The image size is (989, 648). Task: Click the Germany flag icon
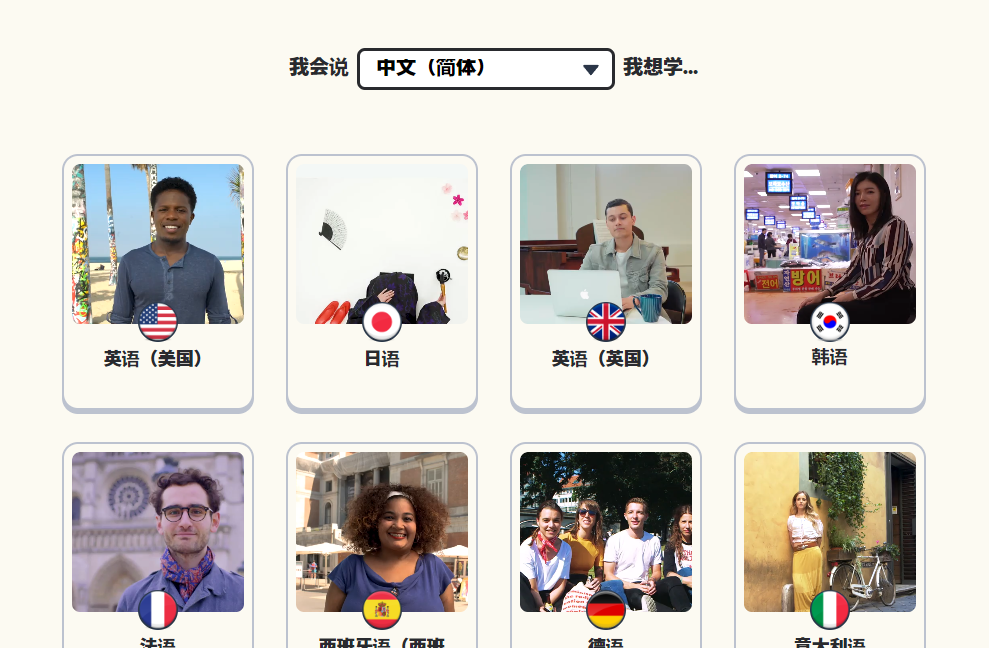606,610
